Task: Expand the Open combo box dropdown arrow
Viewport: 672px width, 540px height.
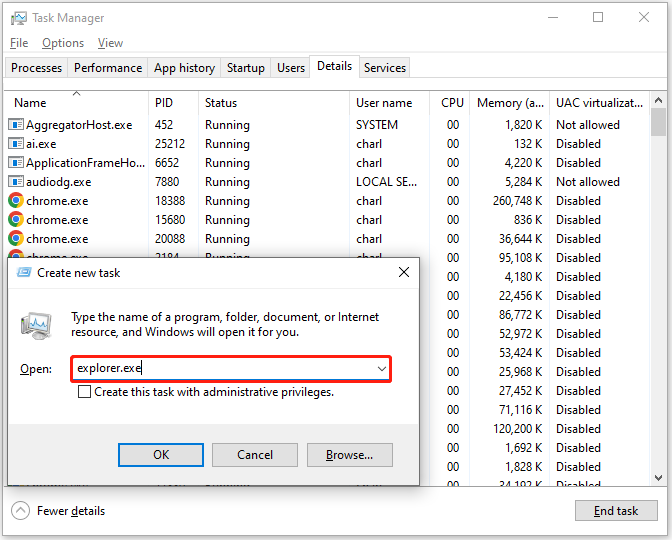Action: coord(381,369)
